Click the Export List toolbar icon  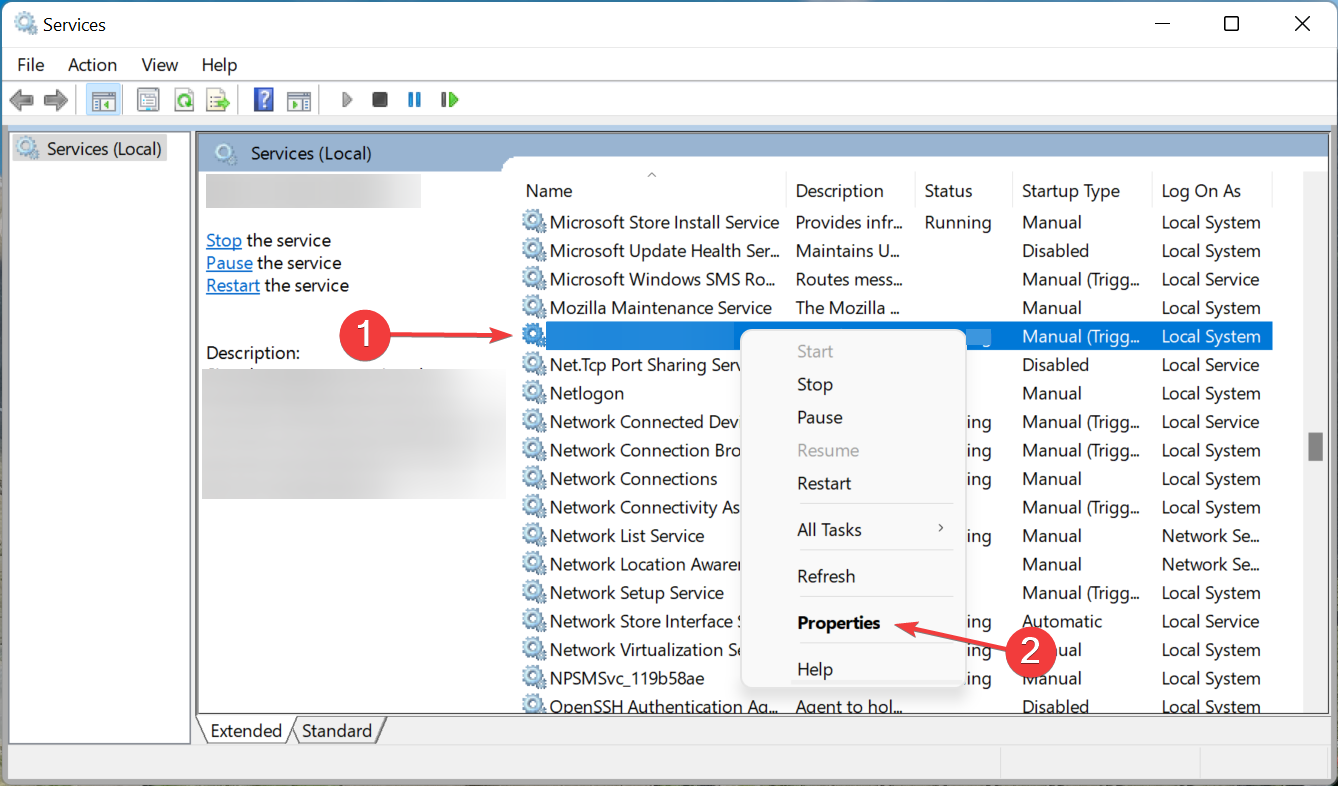tap(218, 100)
